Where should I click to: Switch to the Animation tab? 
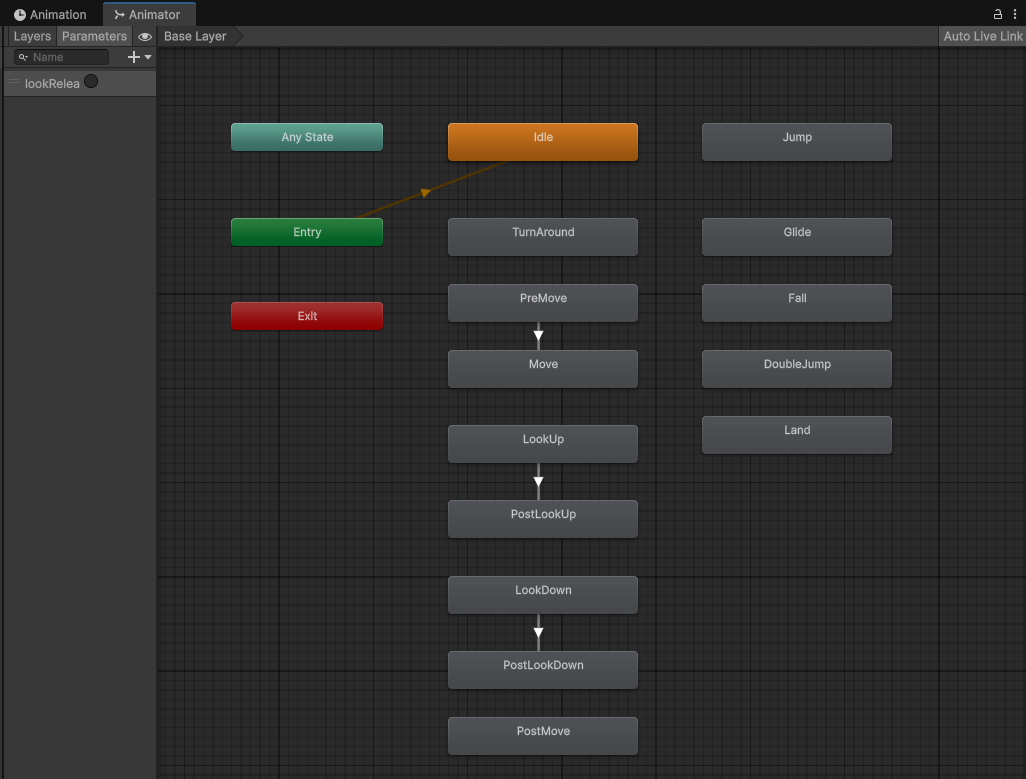pos(50,14)
